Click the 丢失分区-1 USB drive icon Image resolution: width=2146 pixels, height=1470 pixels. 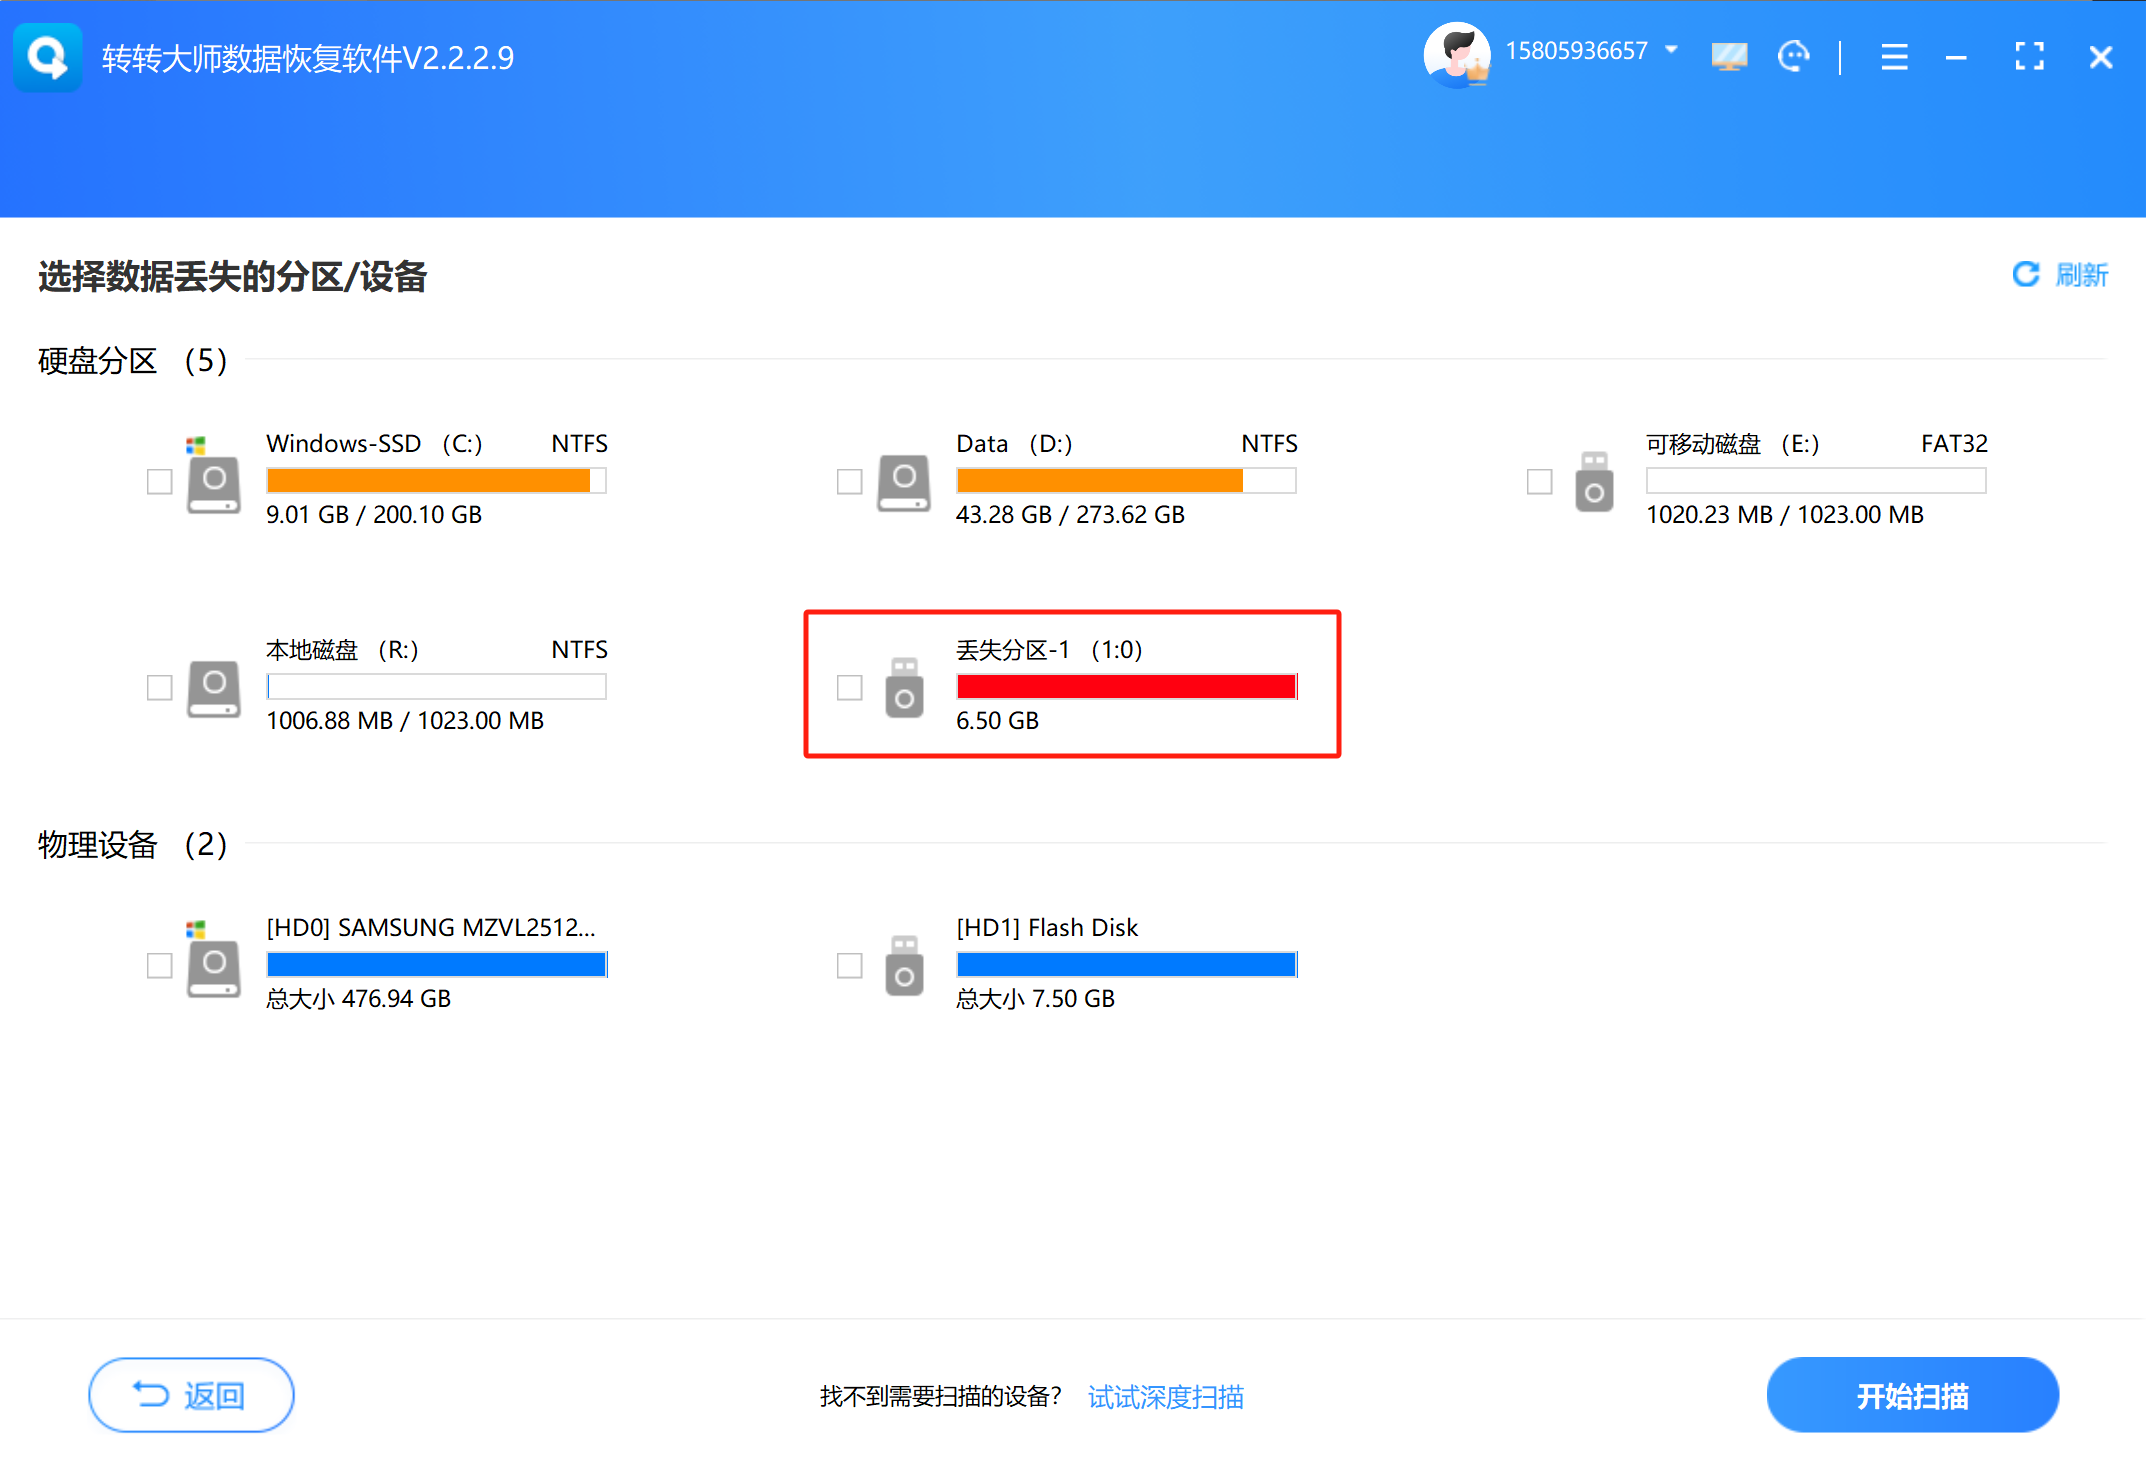pos(903,690)
